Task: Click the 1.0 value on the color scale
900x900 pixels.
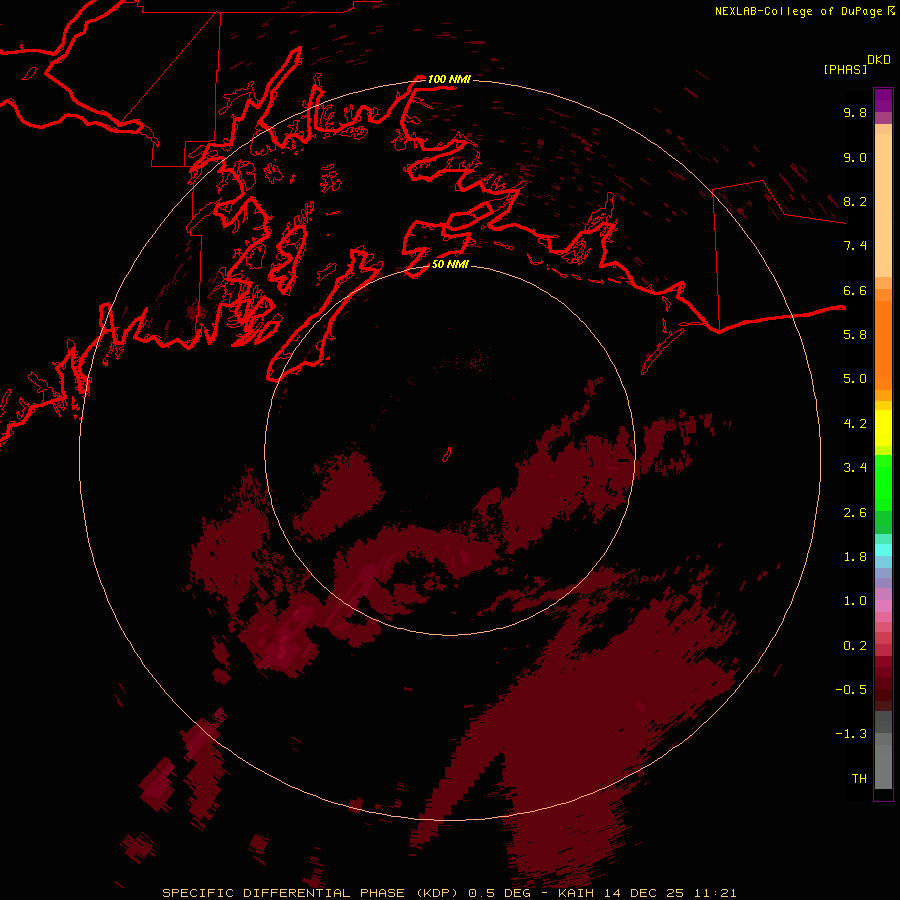Action: [855, 601]
